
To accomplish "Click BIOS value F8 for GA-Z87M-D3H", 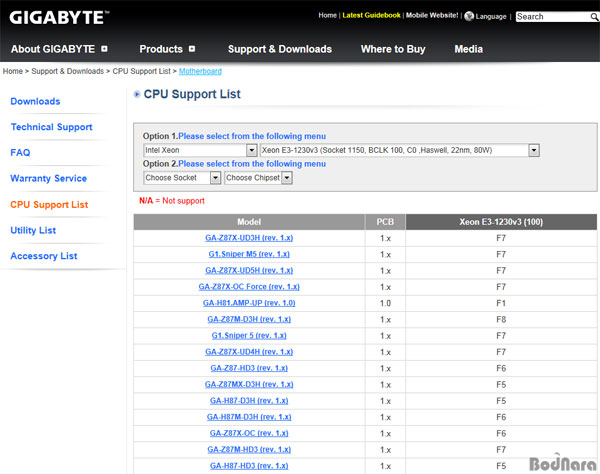I will tap(501, 319).
